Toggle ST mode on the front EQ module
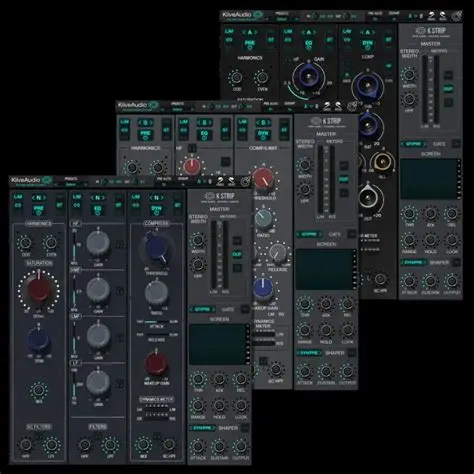474x474 pixels. pos(119,205)
